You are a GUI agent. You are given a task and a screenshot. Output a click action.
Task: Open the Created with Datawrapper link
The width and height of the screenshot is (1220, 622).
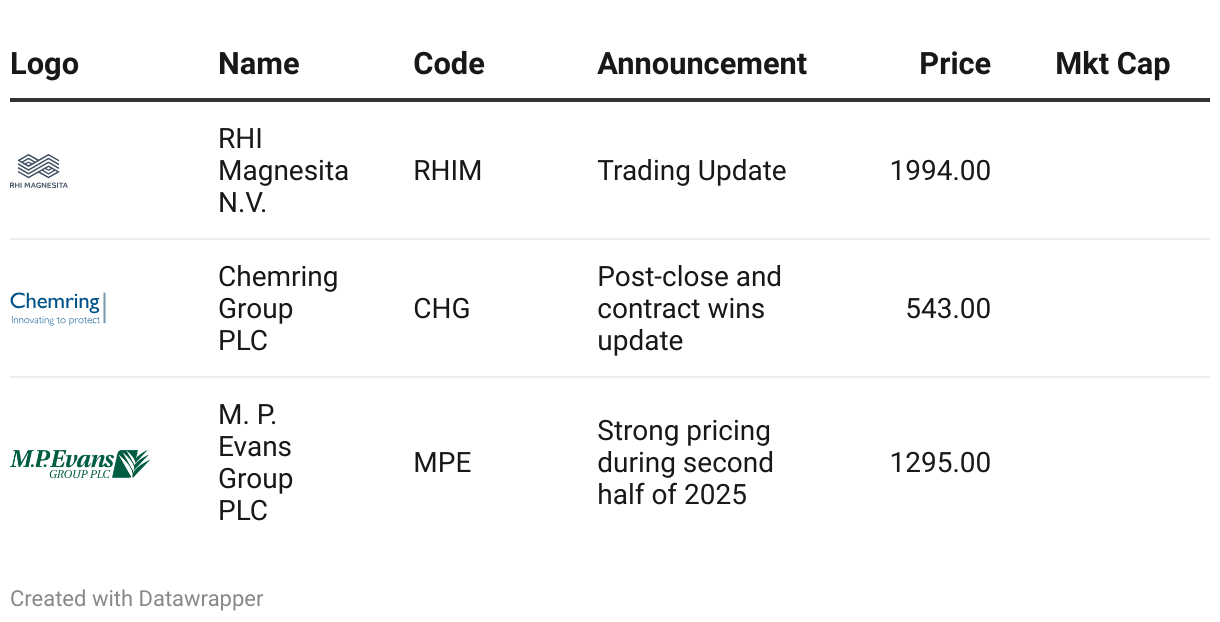(137, 598)
